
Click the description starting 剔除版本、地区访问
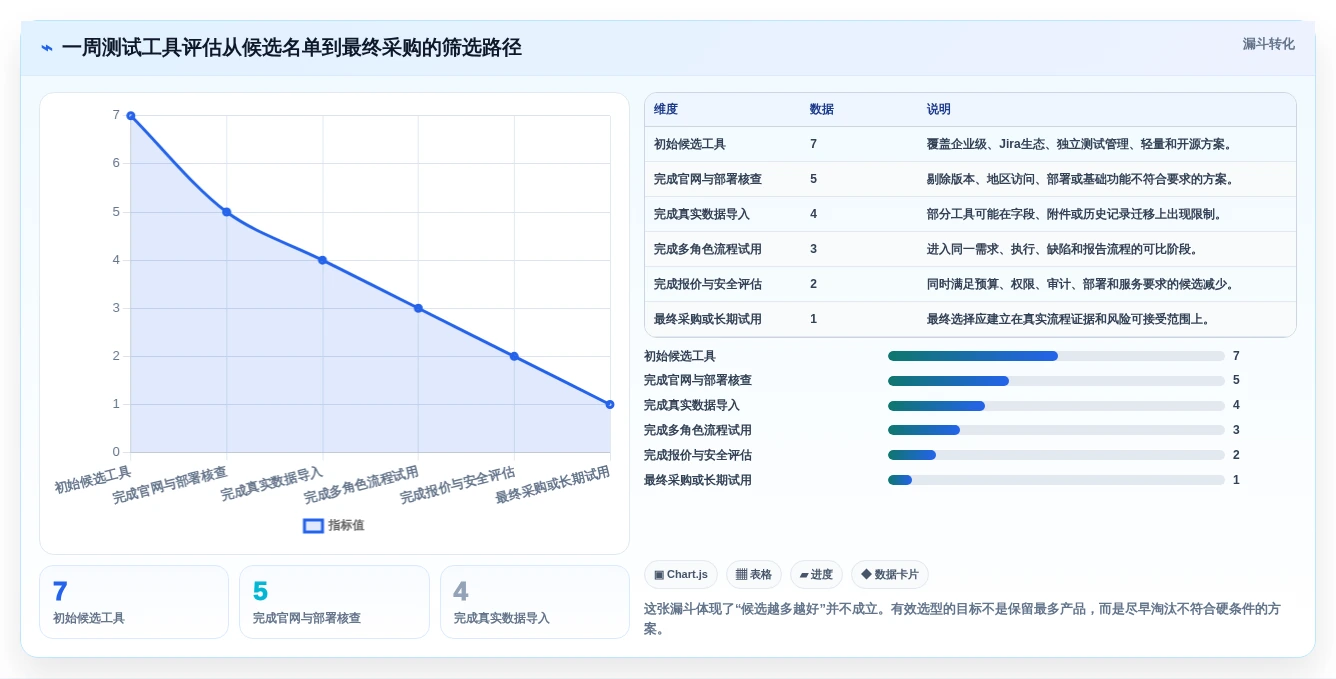pyautogui.click(x=1083, y=179)
